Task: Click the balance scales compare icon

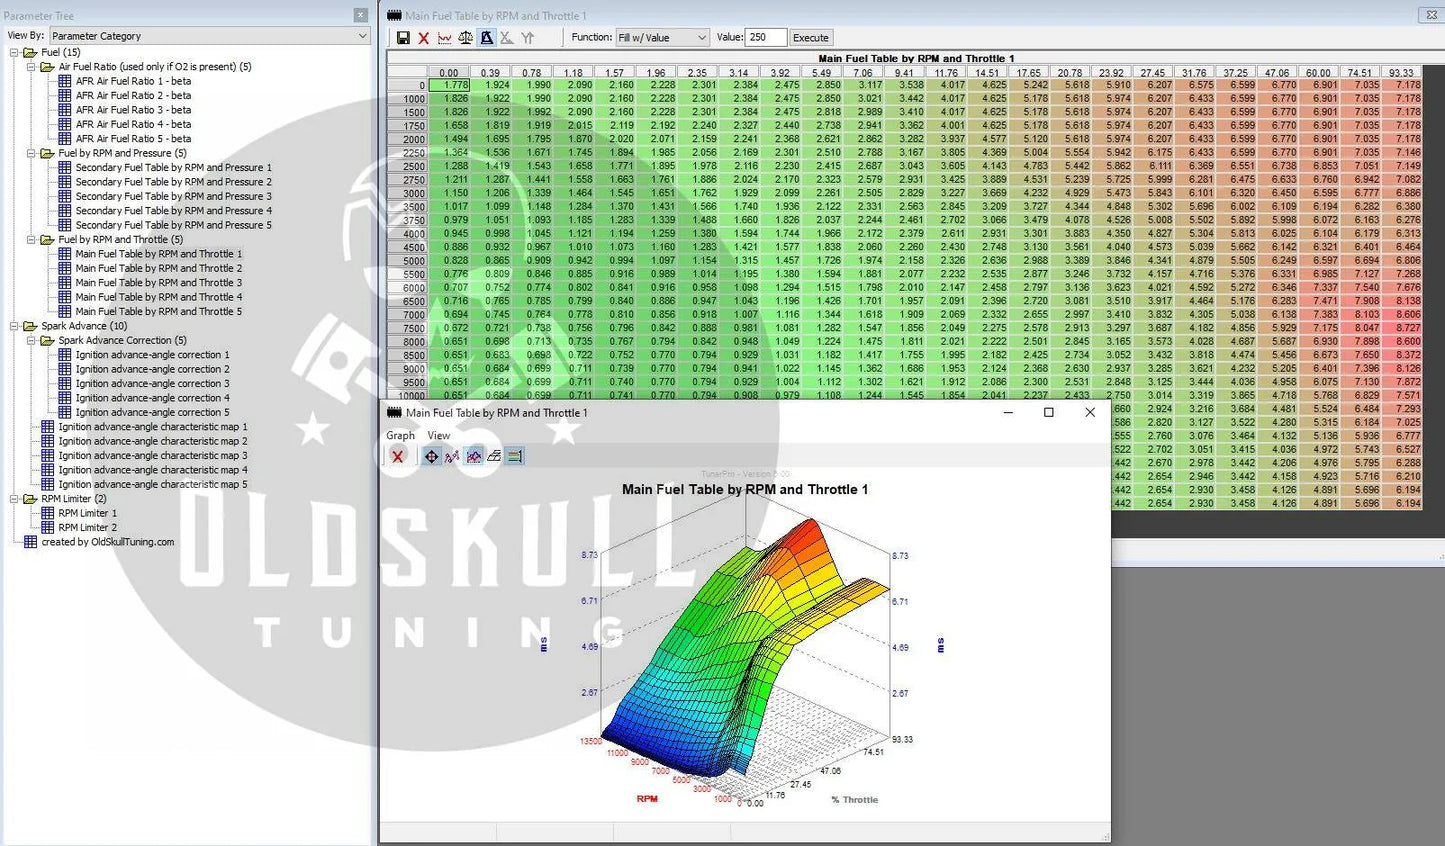Action: coord(466,38)
